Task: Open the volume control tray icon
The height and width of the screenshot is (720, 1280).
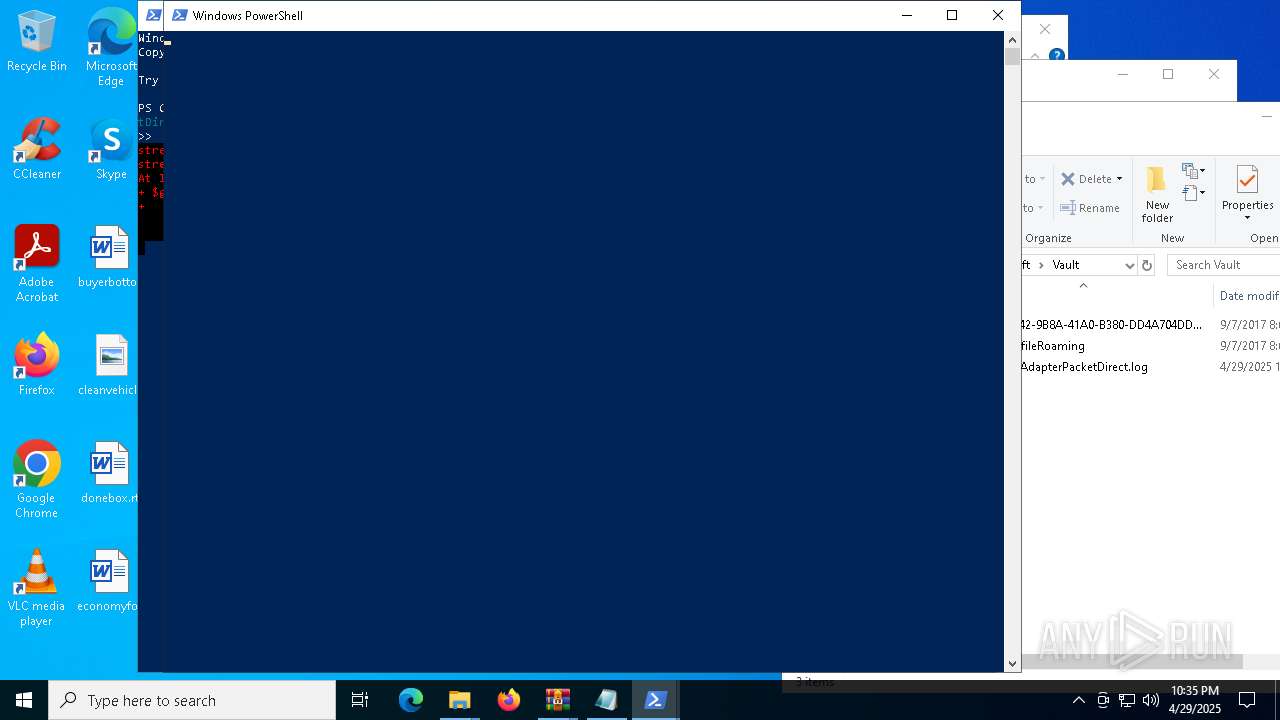Action: tap(1150, 700)
